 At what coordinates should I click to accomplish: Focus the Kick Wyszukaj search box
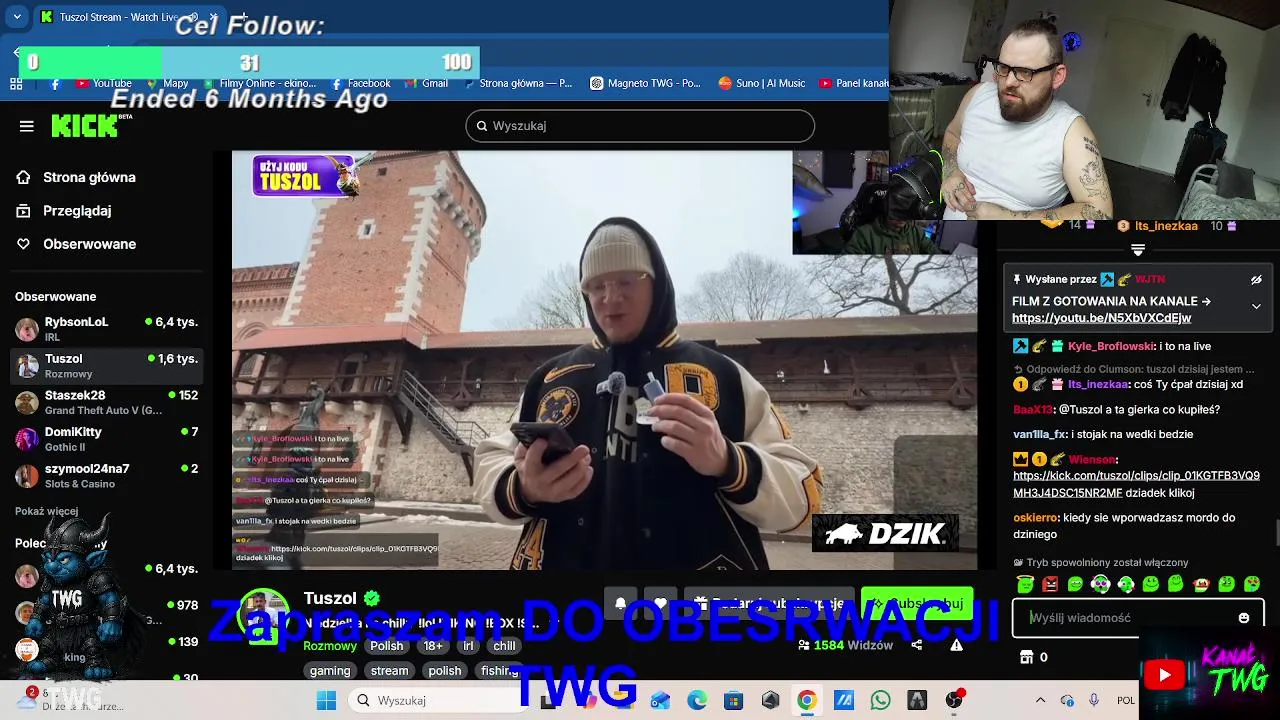point(640,126)
